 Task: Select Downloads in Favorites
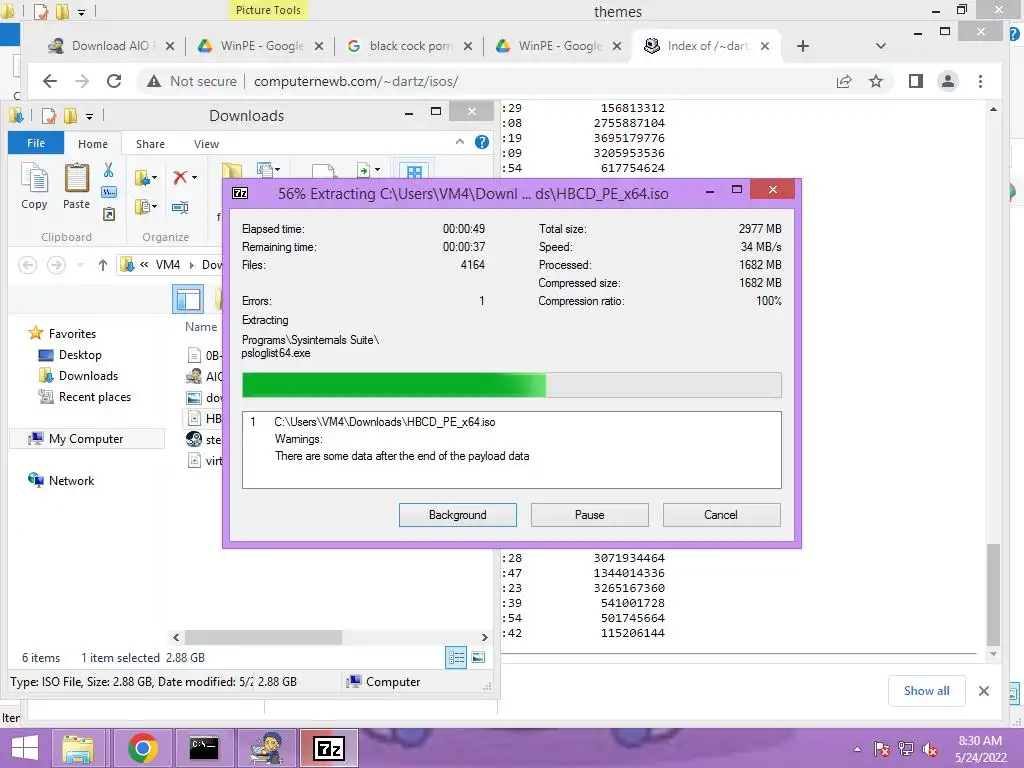(88, 376)
